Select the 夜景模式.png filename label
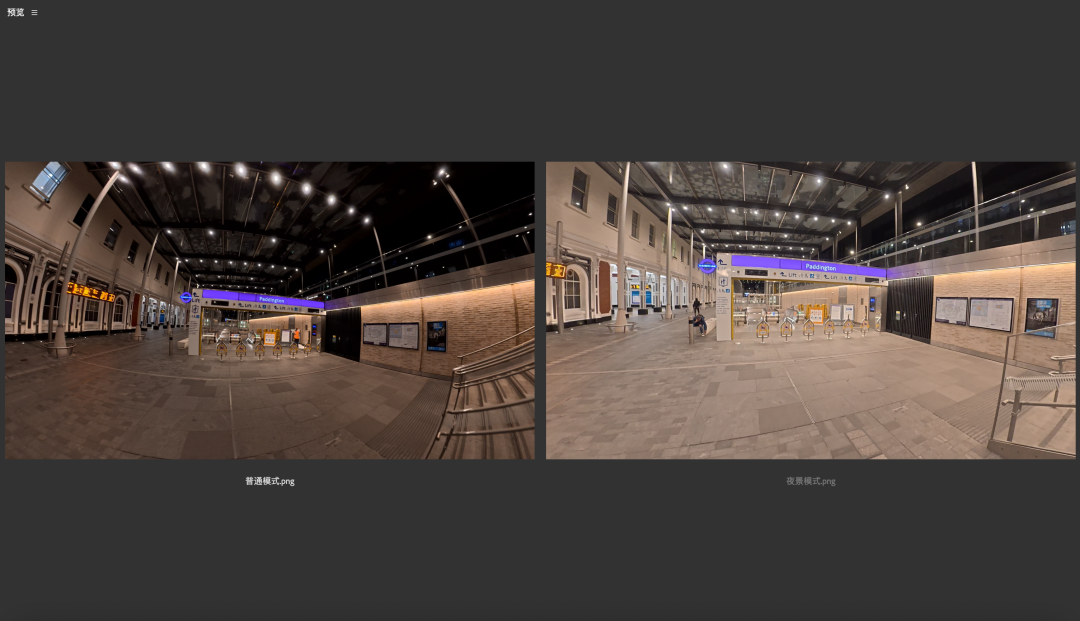The height and width of the screenshot is (621, 1080). coord(810,481)
